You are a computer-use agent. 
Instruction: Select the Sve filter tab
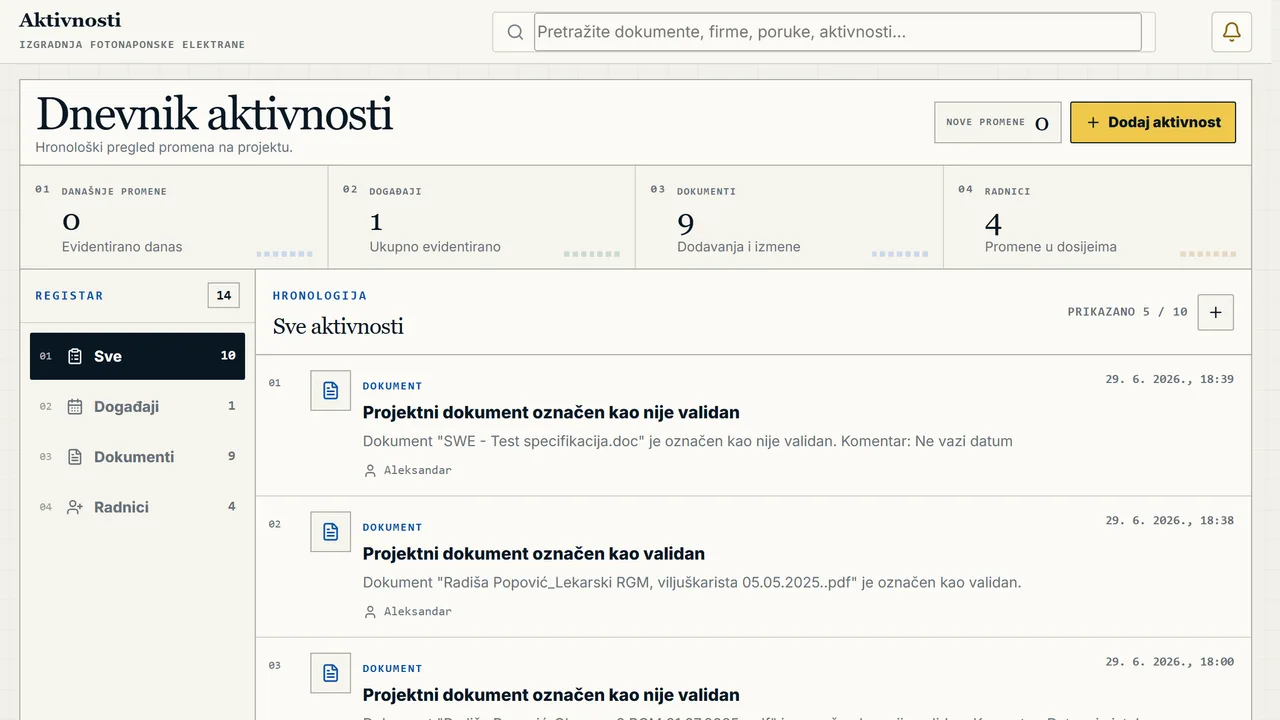[137, 356]
